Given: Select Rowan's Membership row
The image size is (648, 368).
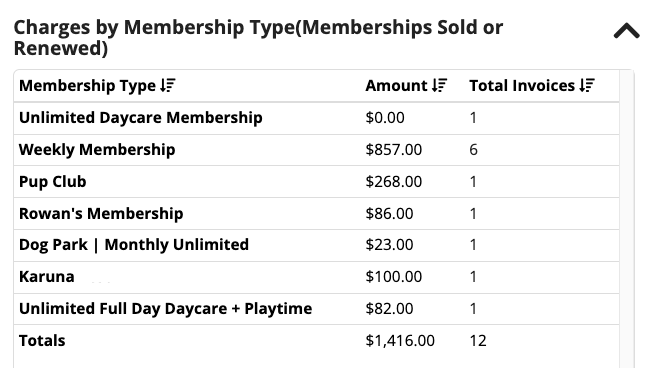Looking at the screenshot, I should click(x=317, y=213).
